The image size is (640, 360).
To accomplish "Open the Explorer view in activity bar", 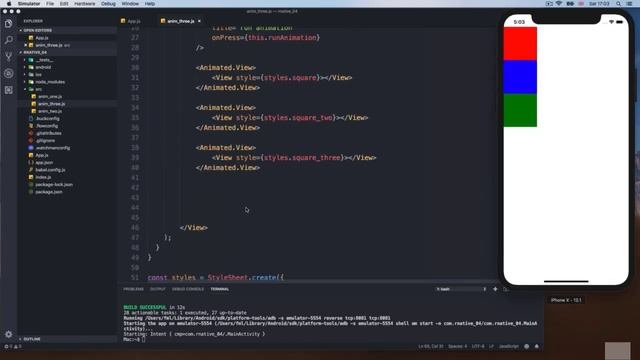I will click(9, 24).
